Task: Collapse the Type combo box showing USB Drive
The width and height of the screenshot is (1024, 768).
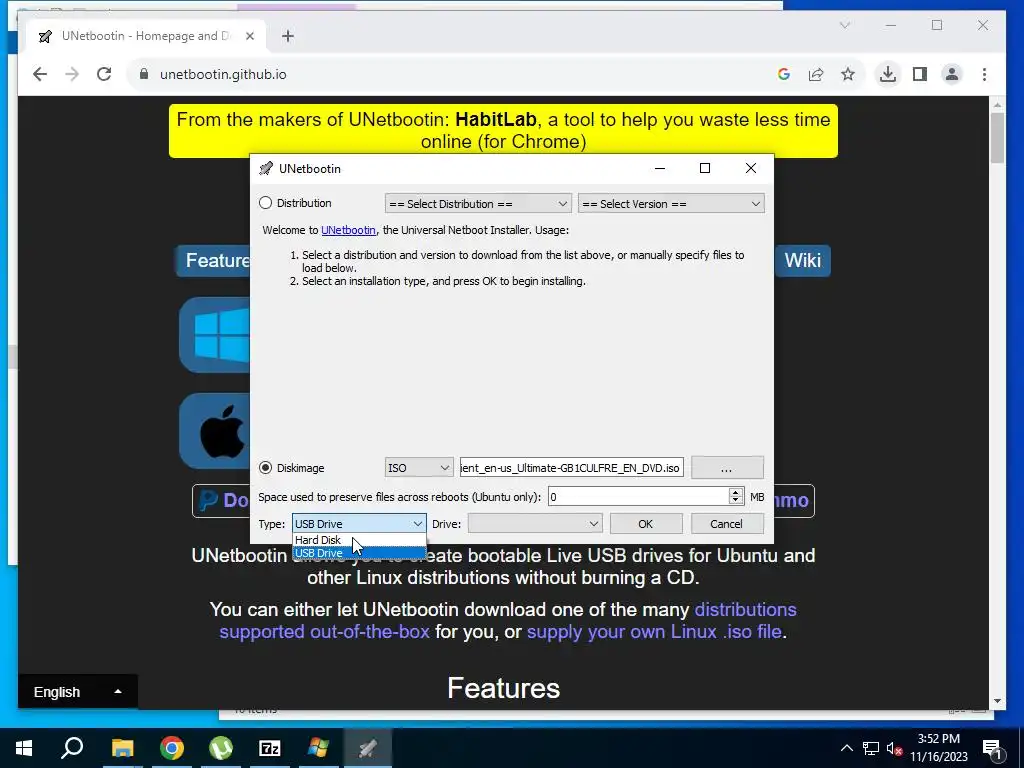Action: tap(359, 524)
